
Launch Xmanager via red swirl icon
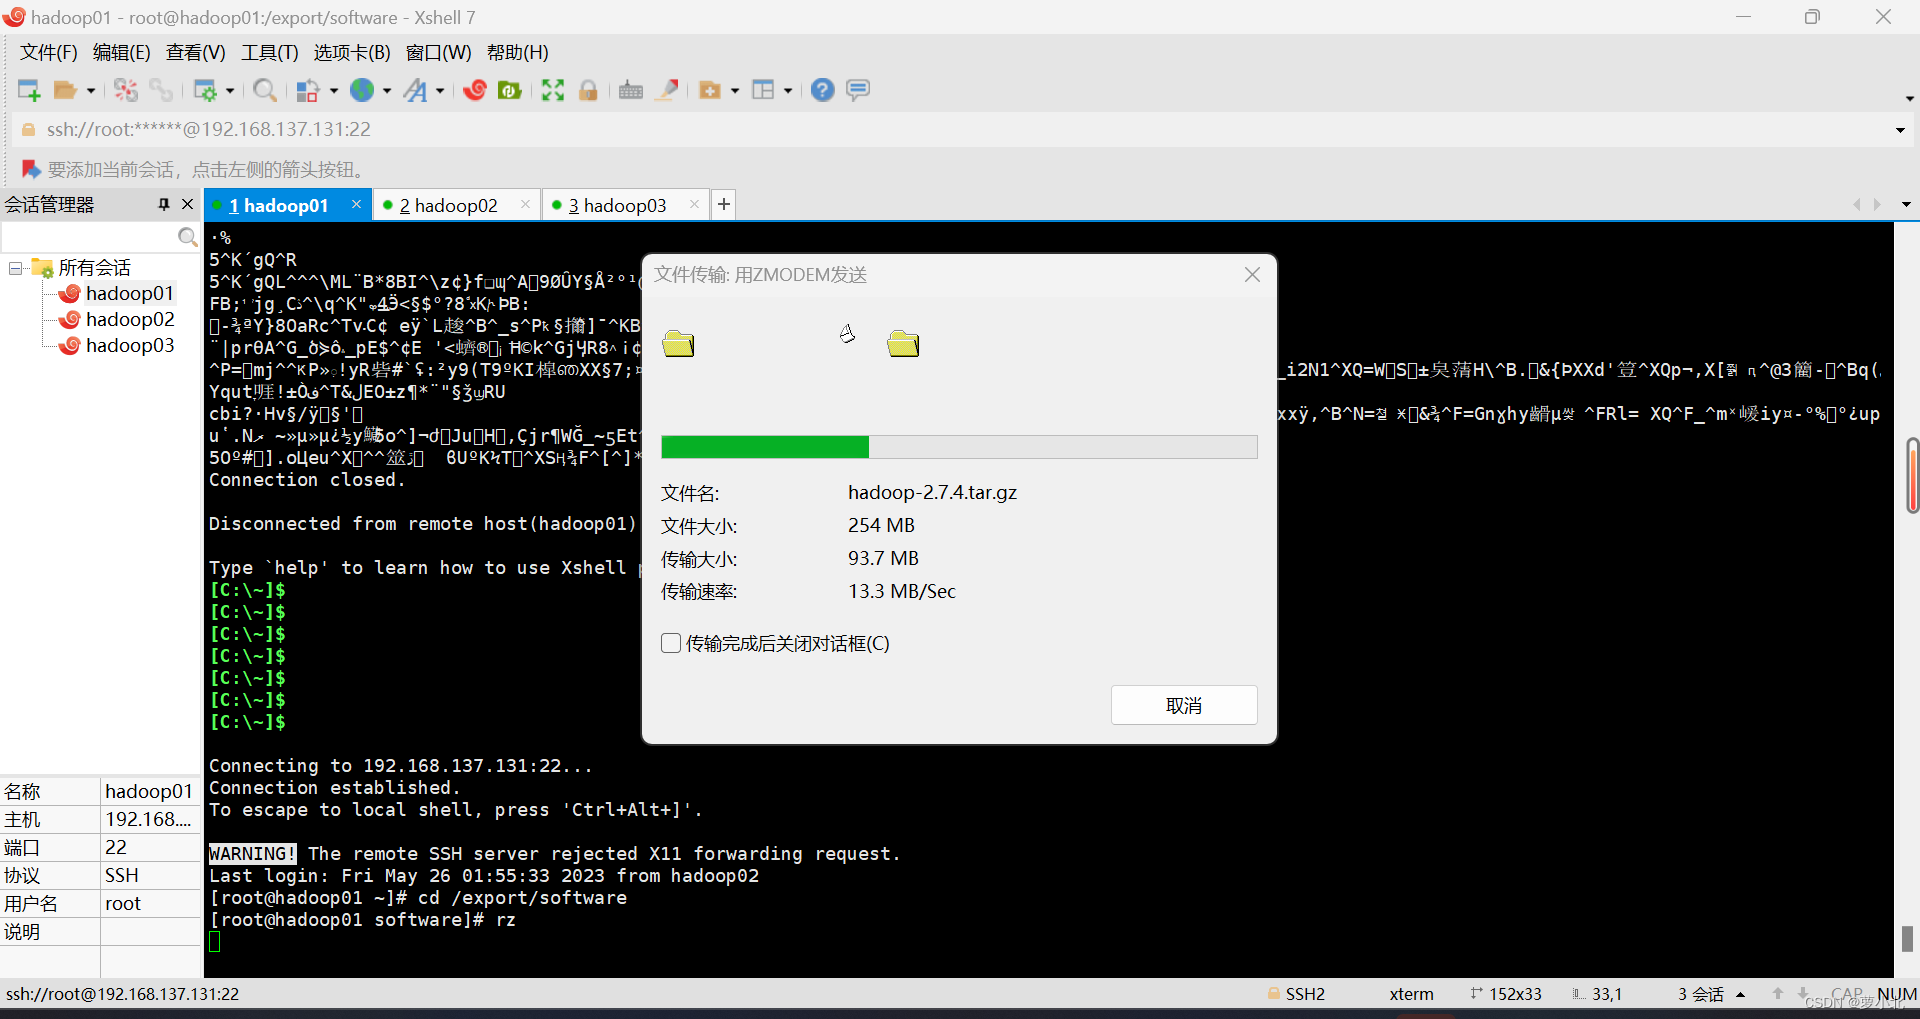[x=475, y=90]
